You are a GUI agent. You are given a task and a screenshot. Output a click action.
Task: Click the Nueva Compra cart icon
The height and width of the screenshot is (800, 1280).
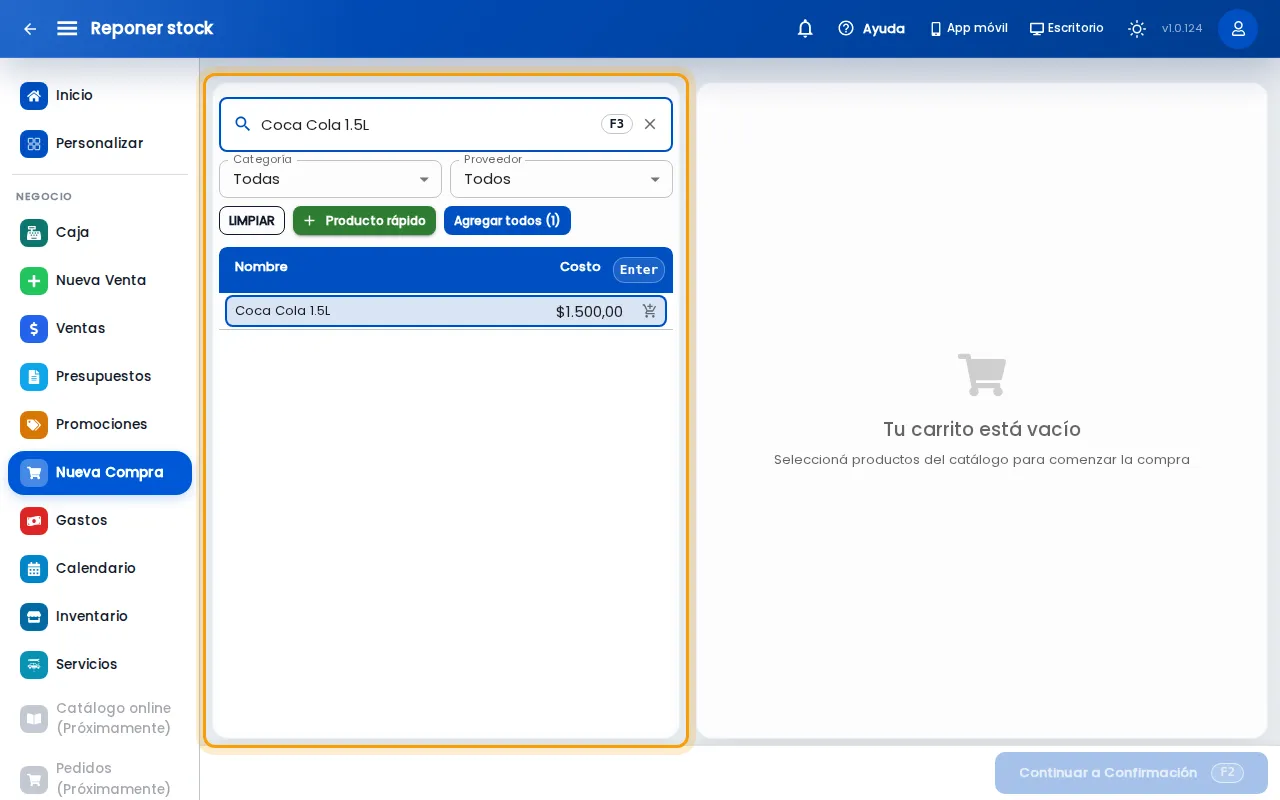click(x=34, y=472)
